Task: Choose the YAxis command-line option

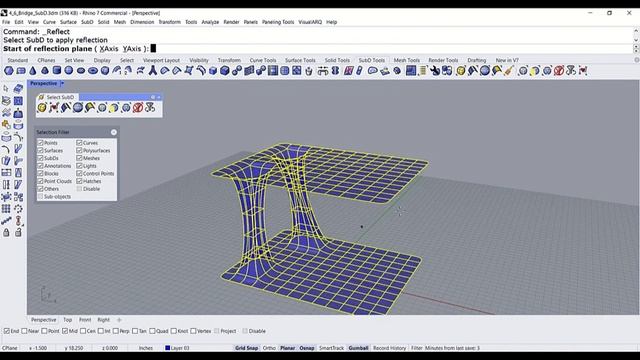Action: [132, 49]
